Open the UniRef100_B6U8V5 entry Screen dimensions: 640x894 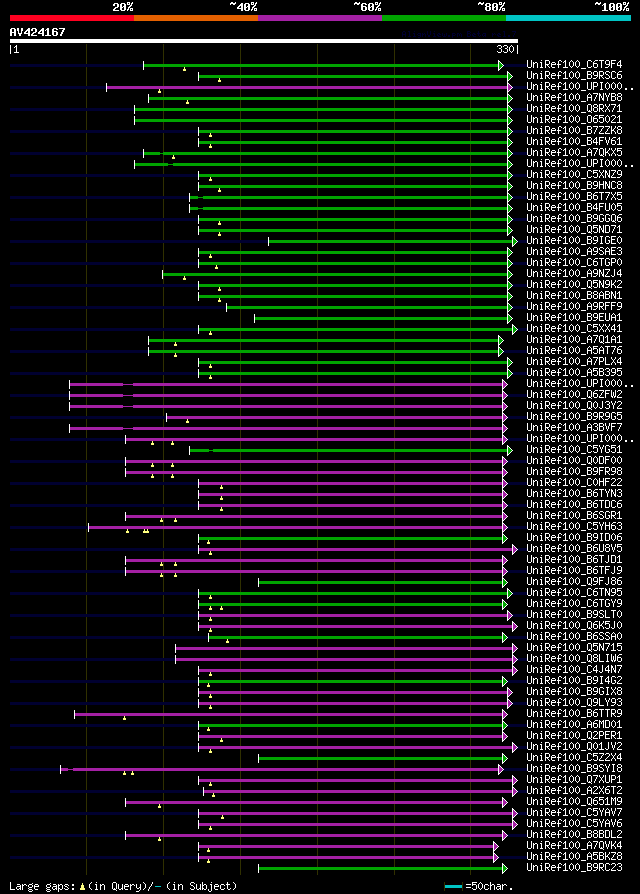point(574,548)
